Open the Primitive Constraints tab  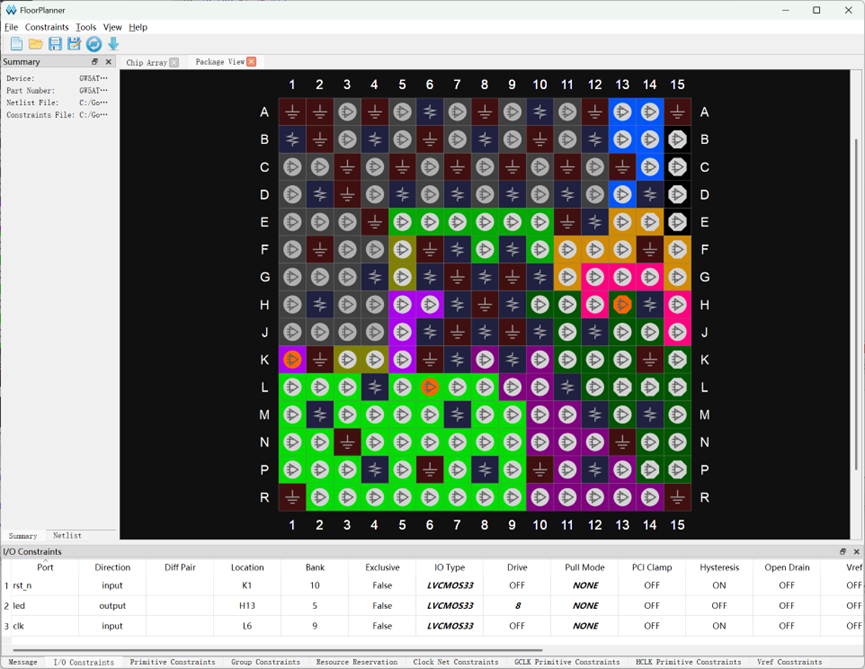click(173, 662)
